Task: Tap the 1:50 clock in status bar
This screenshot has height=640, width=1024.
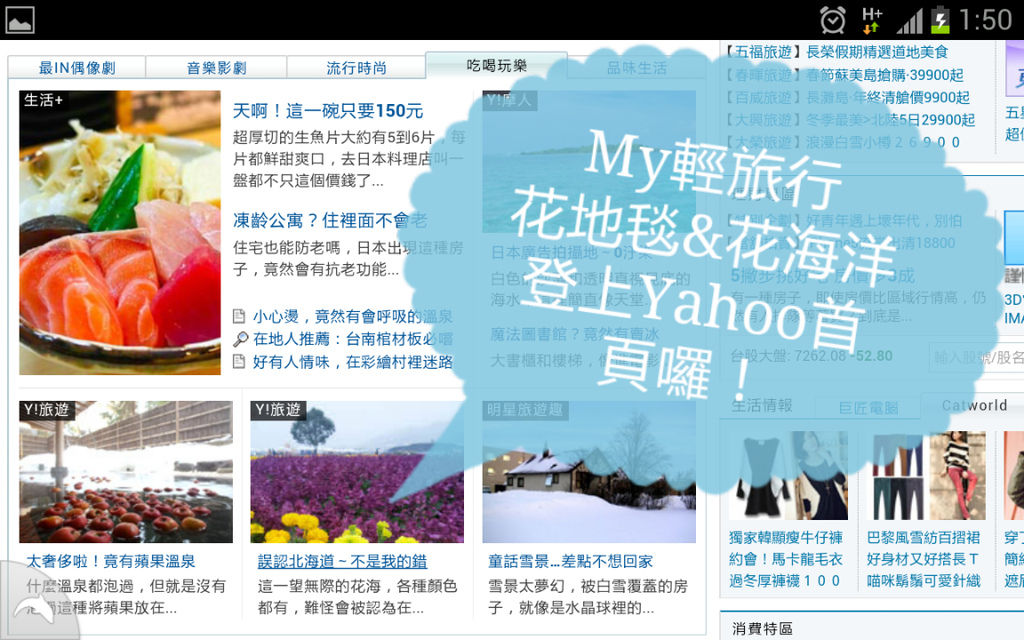Action: click(x=985, y=20)
